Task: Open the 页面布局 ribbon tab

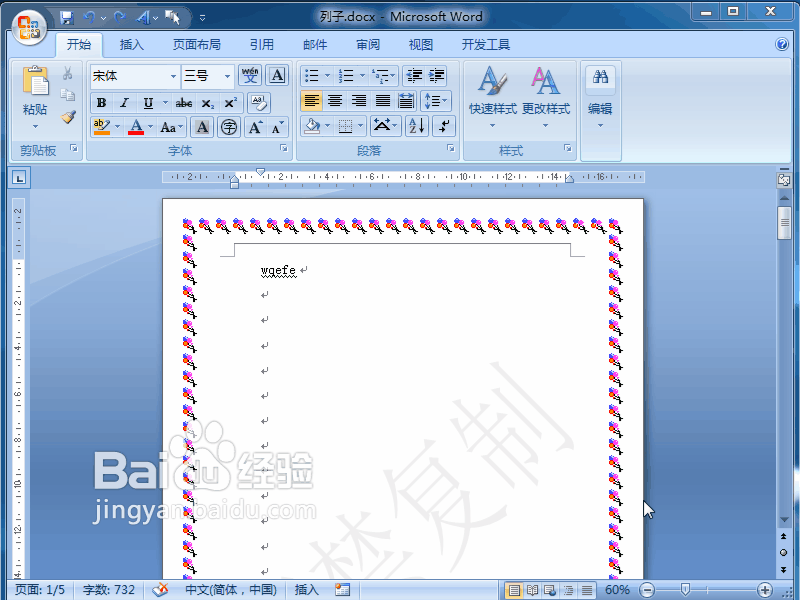Action: point(194,44)
